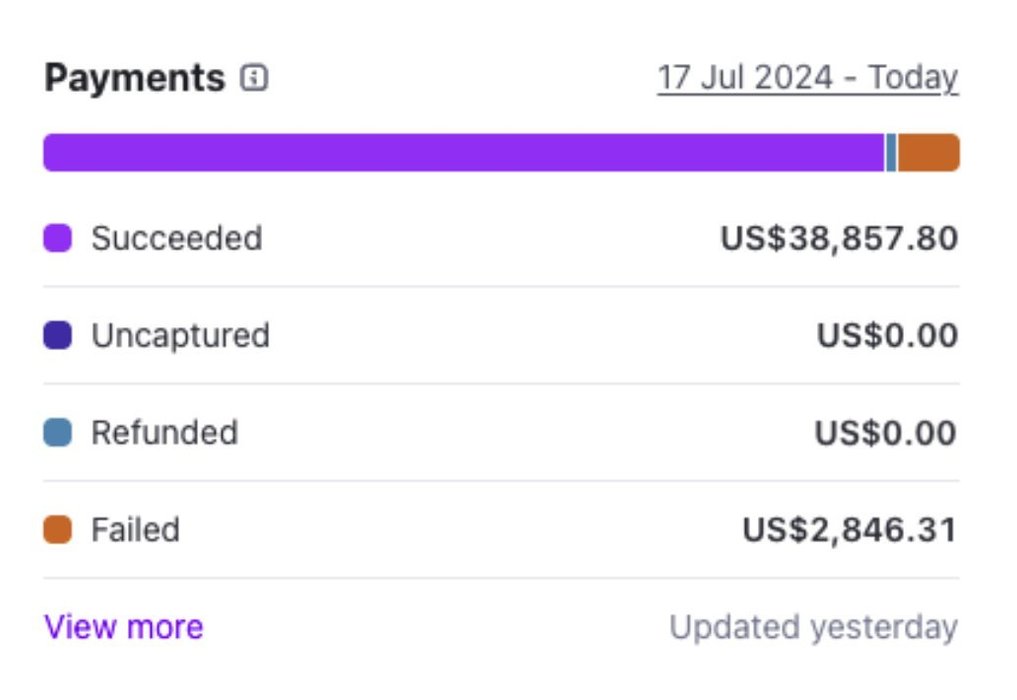Open the 17 Jul 2024 - Today date range
The image size is (1017, 700).
[807, 78]
